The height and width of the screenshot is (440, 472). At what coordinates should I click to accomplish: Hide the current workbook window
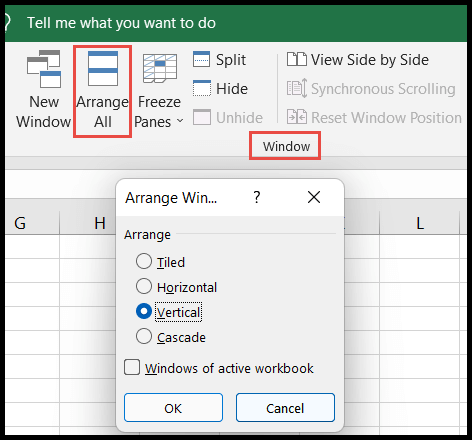coord(220,89)
